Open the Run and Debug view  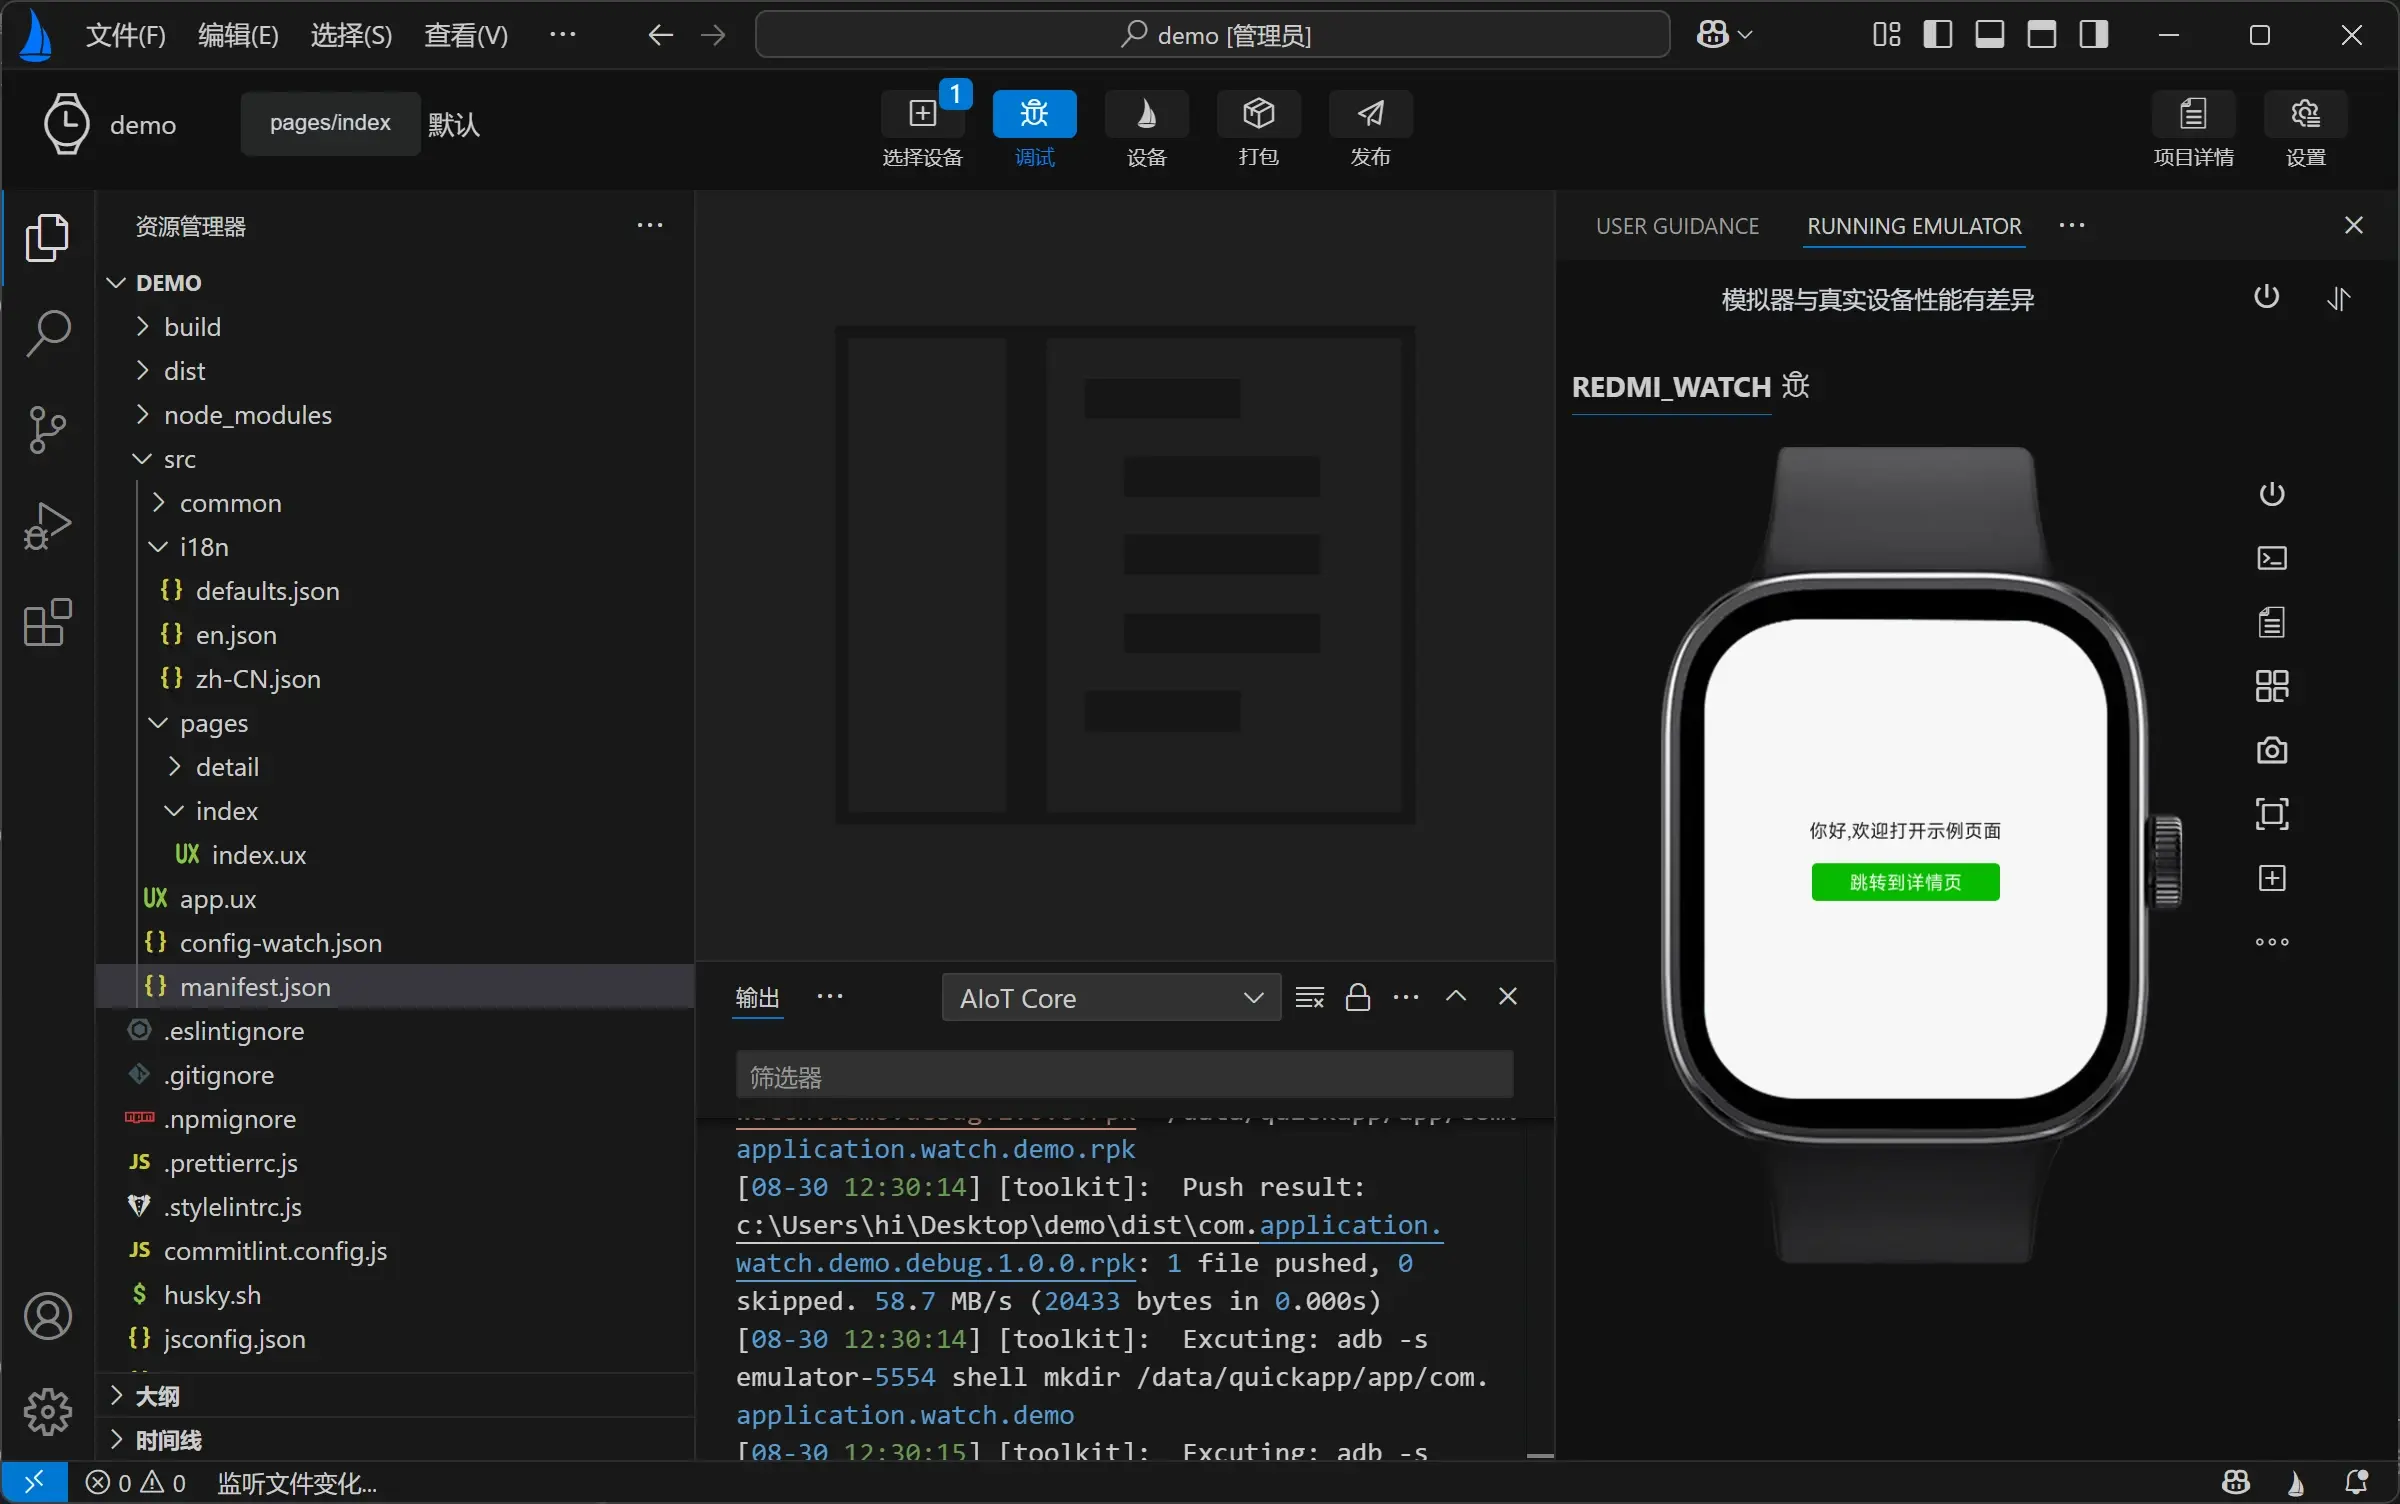click(47, 526)
